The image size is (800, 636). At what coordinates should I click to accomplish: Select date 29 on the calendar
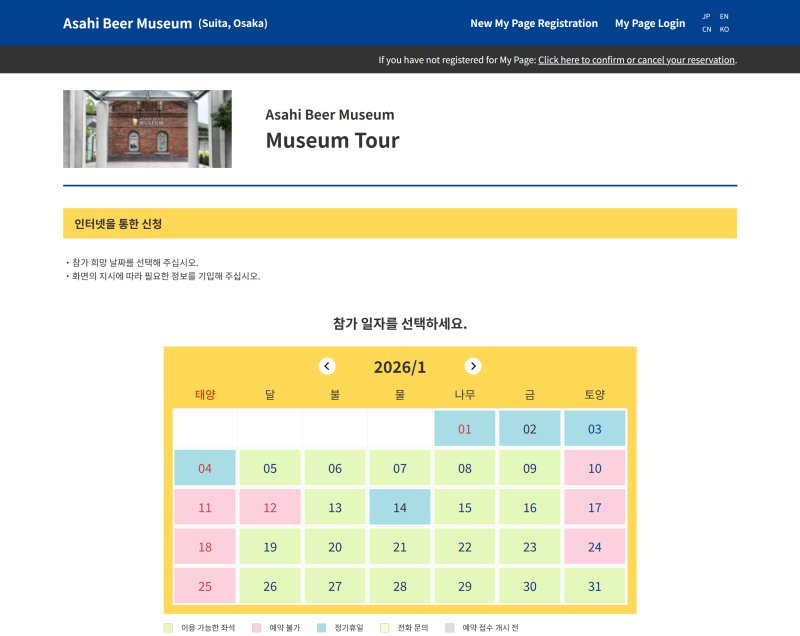(x=465, y=586)
